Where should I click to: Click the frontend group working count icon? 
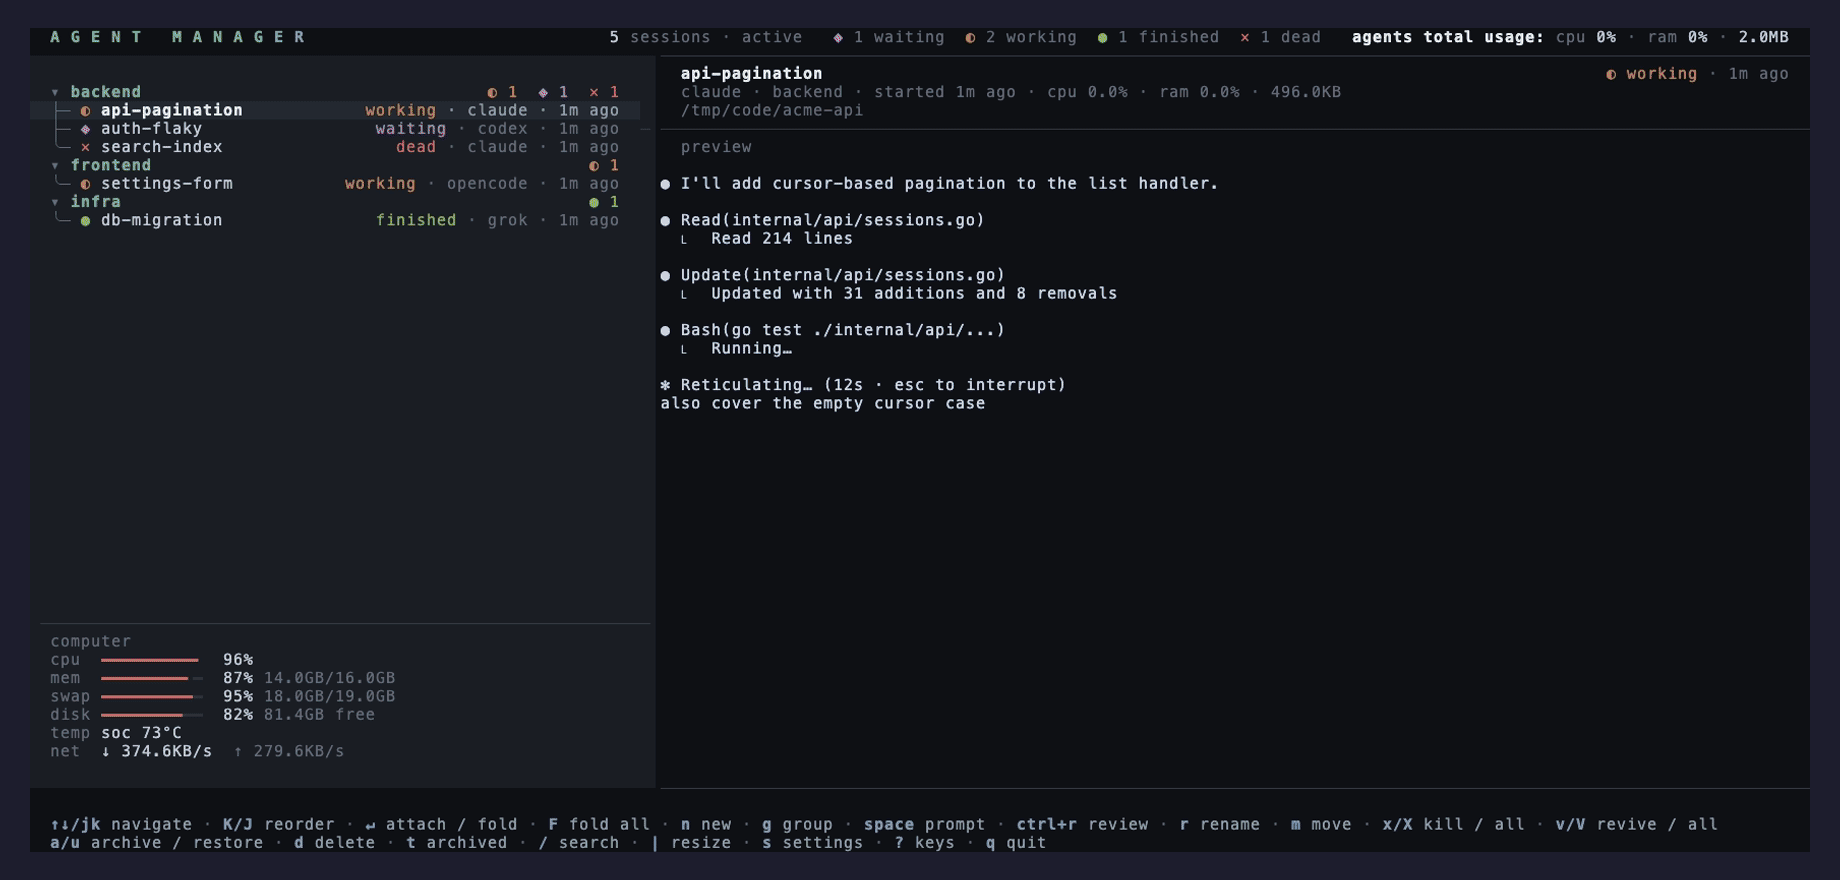(594, 166)
